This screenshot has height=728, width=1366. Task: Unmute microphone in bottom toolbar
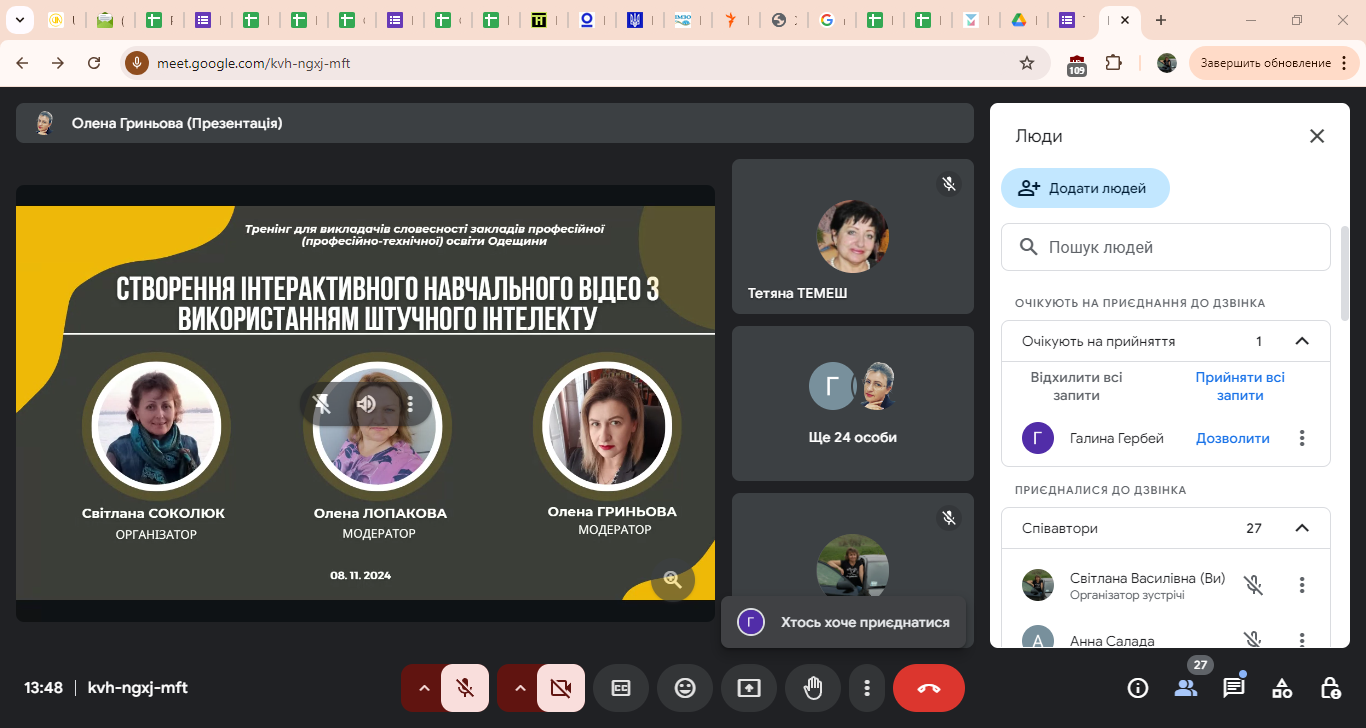465,688
